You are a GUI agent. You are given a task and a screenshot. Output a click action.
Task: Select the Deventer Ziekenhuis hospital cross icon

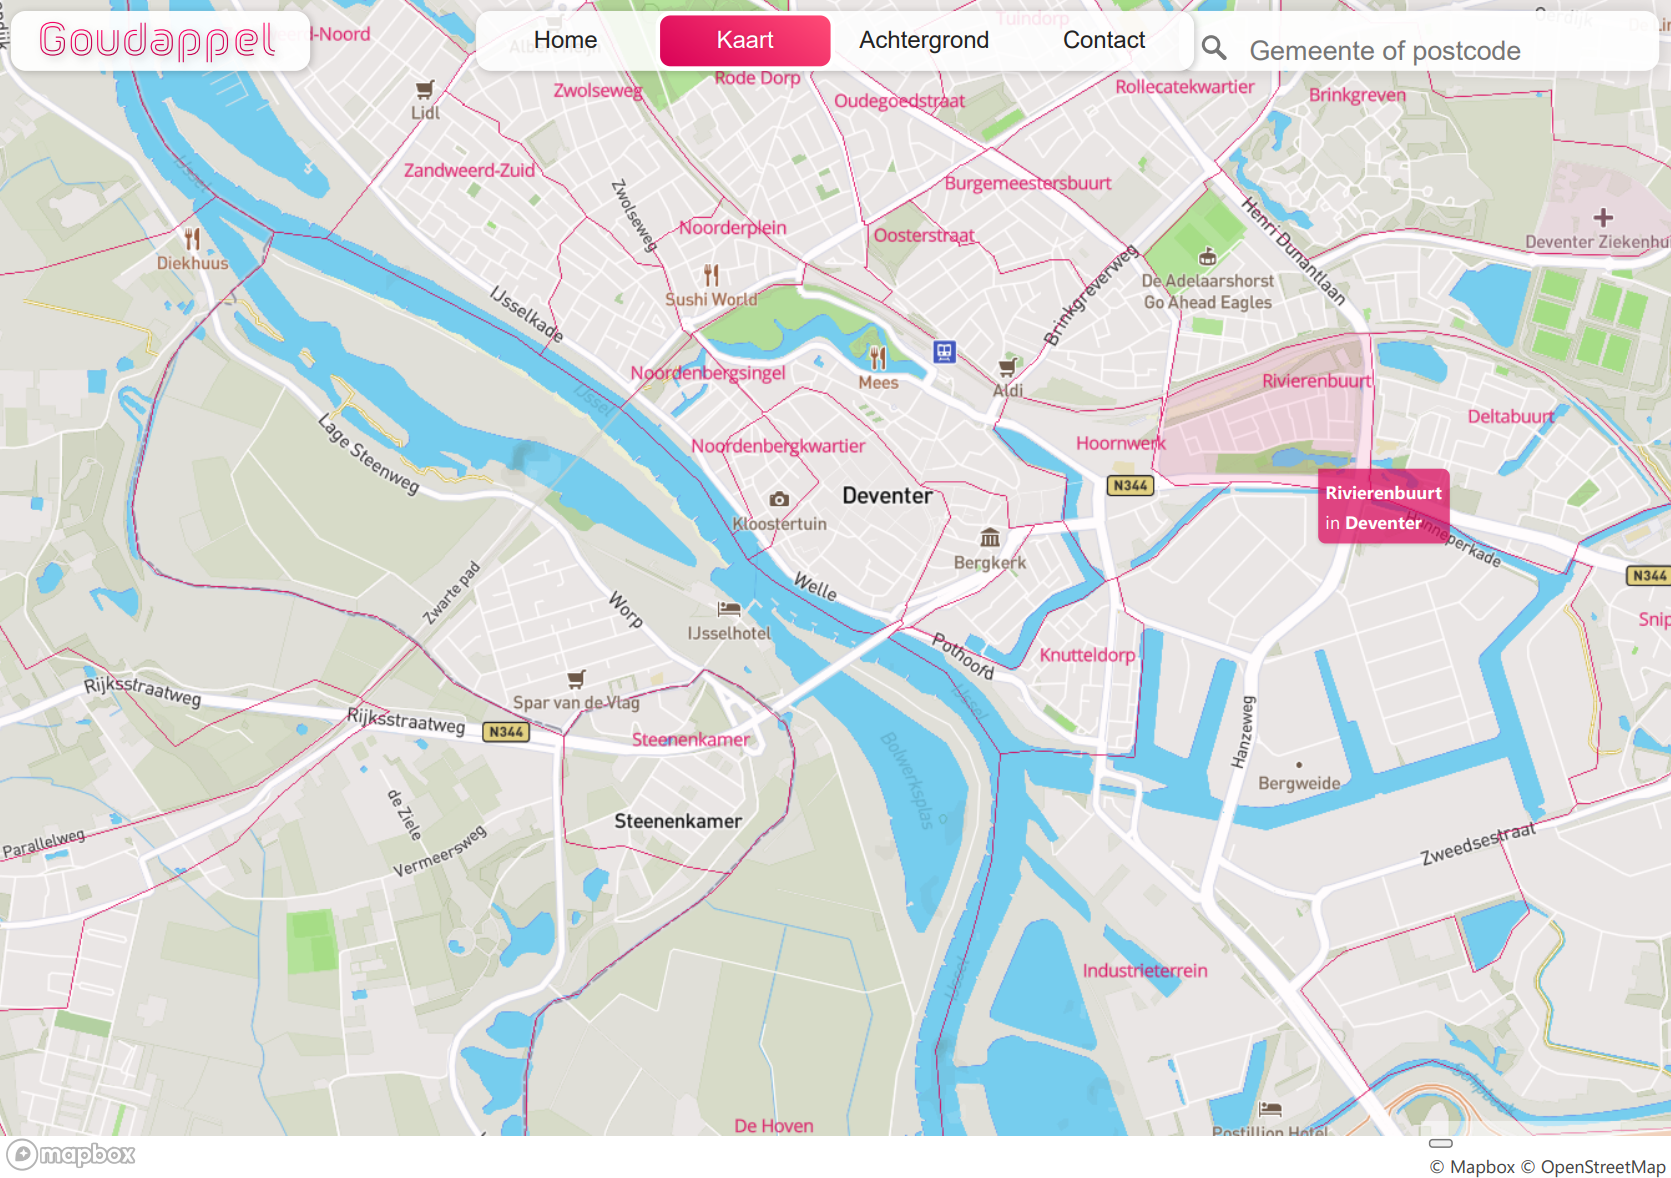(1603, 218)
